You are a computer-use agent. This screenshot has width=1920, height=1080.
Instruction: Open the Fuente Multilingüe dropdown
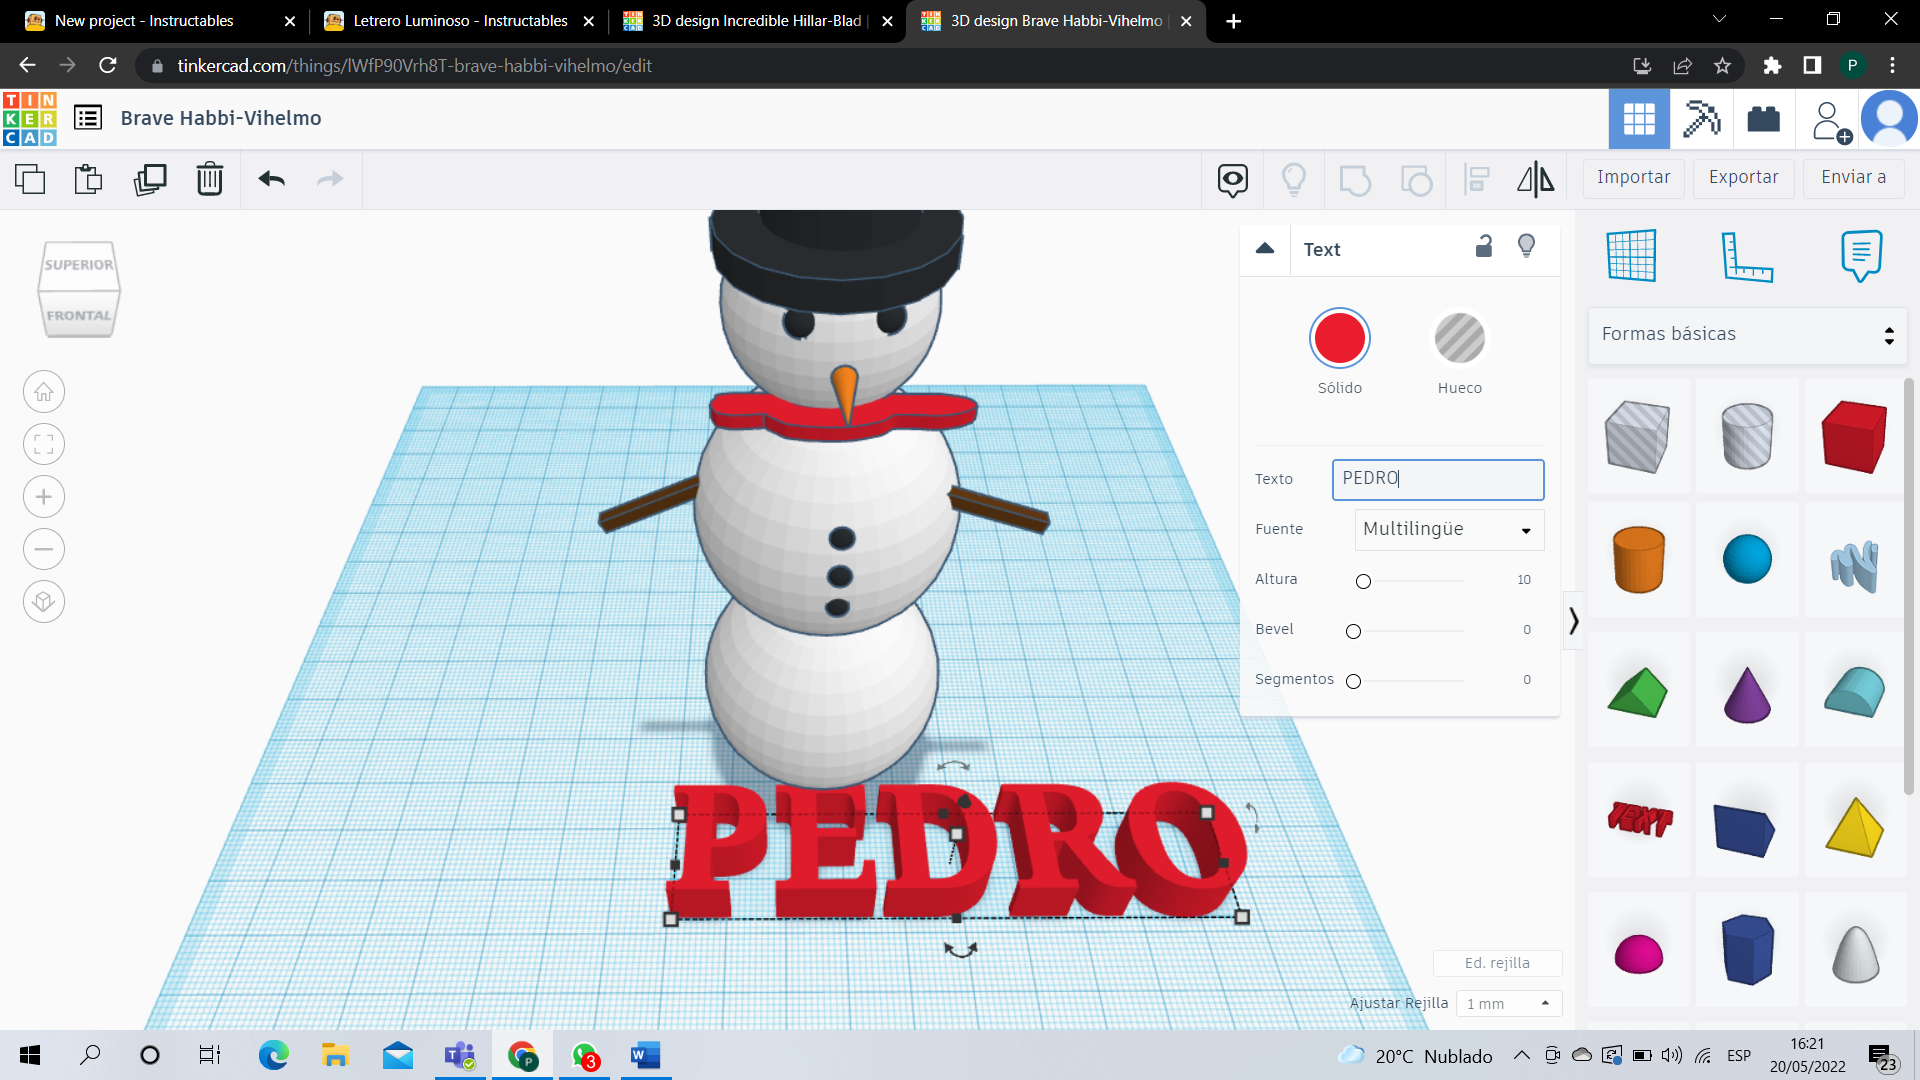(x=1449, y=529)
